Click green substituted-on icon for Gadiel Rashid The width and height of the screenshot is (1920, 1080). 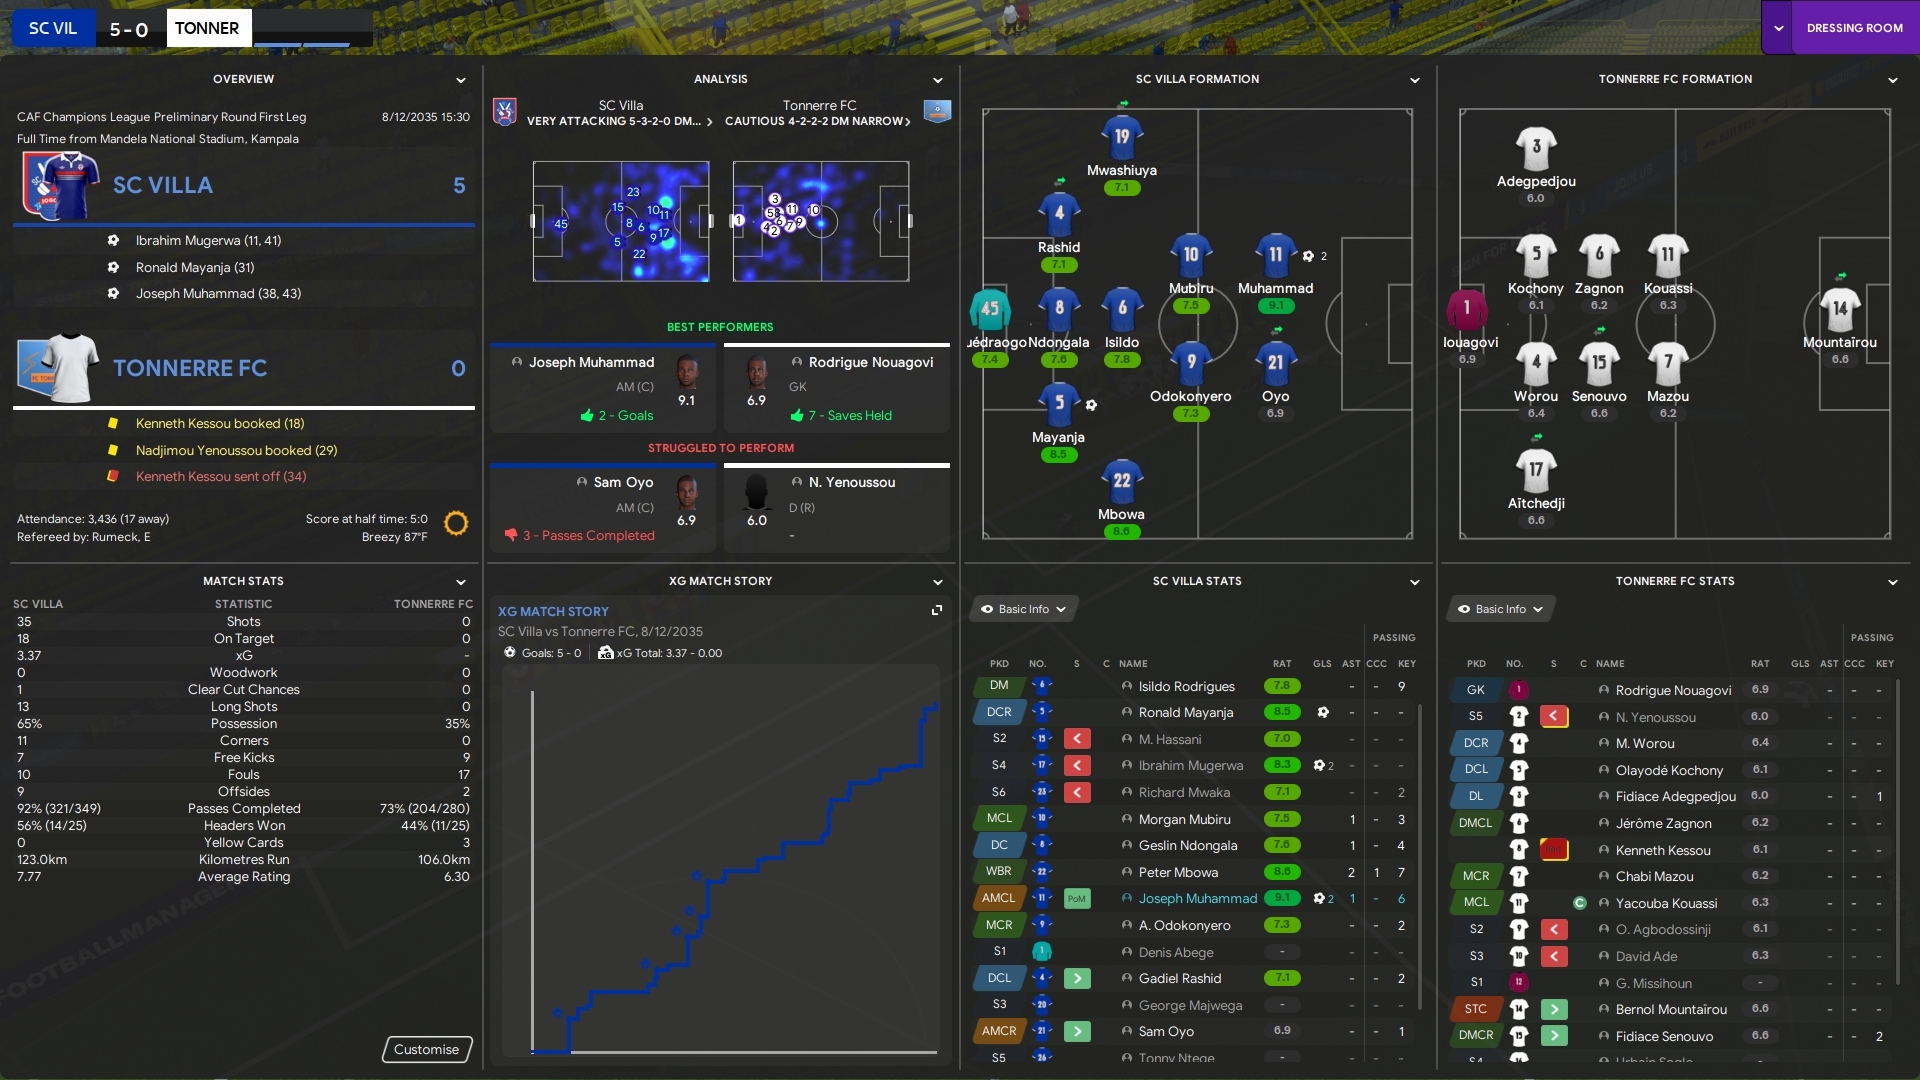coord(1077,978)
